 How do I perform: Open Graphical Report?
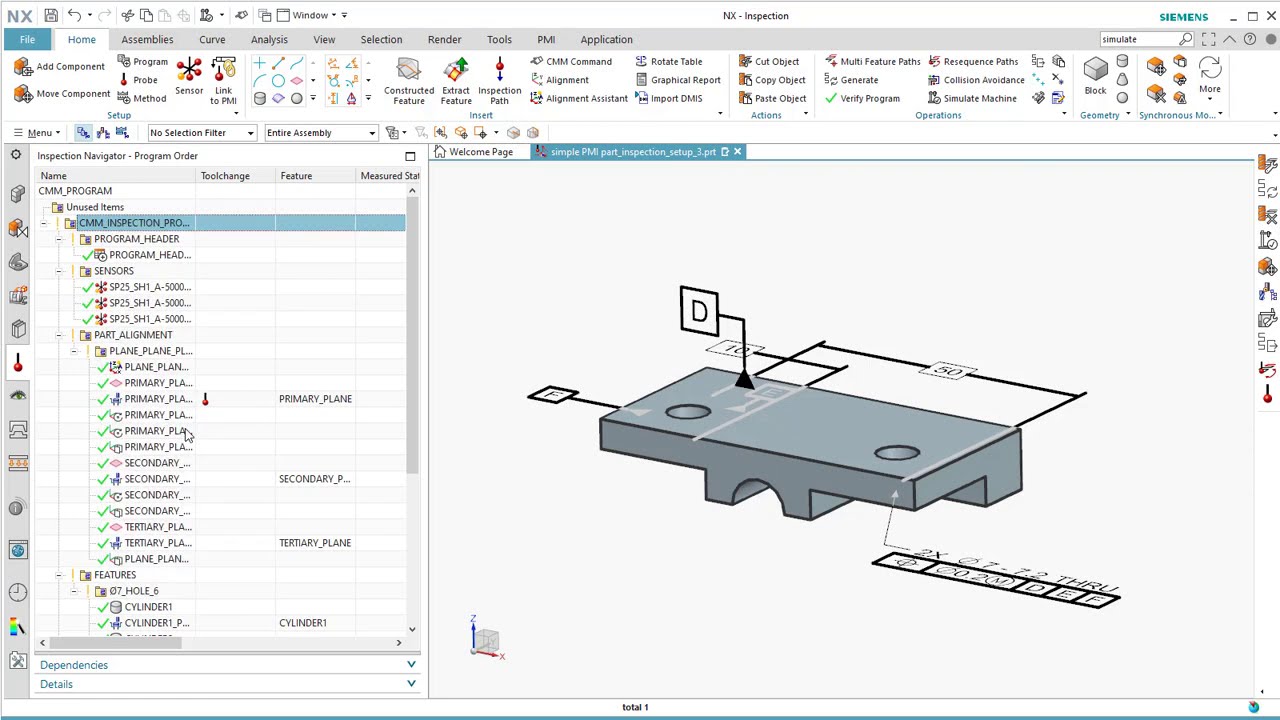(x=677, y=80)
